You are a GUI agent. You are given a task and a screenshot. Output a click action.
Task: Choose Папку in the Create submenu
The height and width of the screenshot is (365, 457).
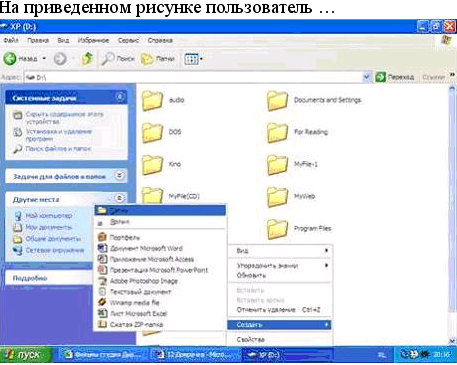point(160,210)
